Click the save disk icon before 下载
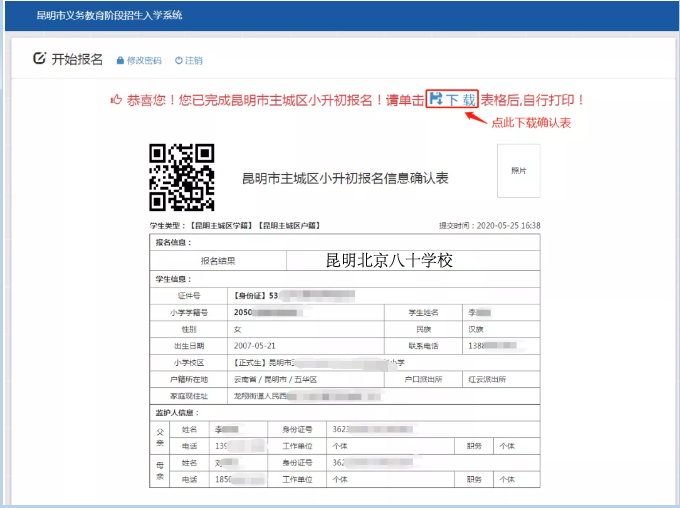680x508 pixels. coord(435,100)
